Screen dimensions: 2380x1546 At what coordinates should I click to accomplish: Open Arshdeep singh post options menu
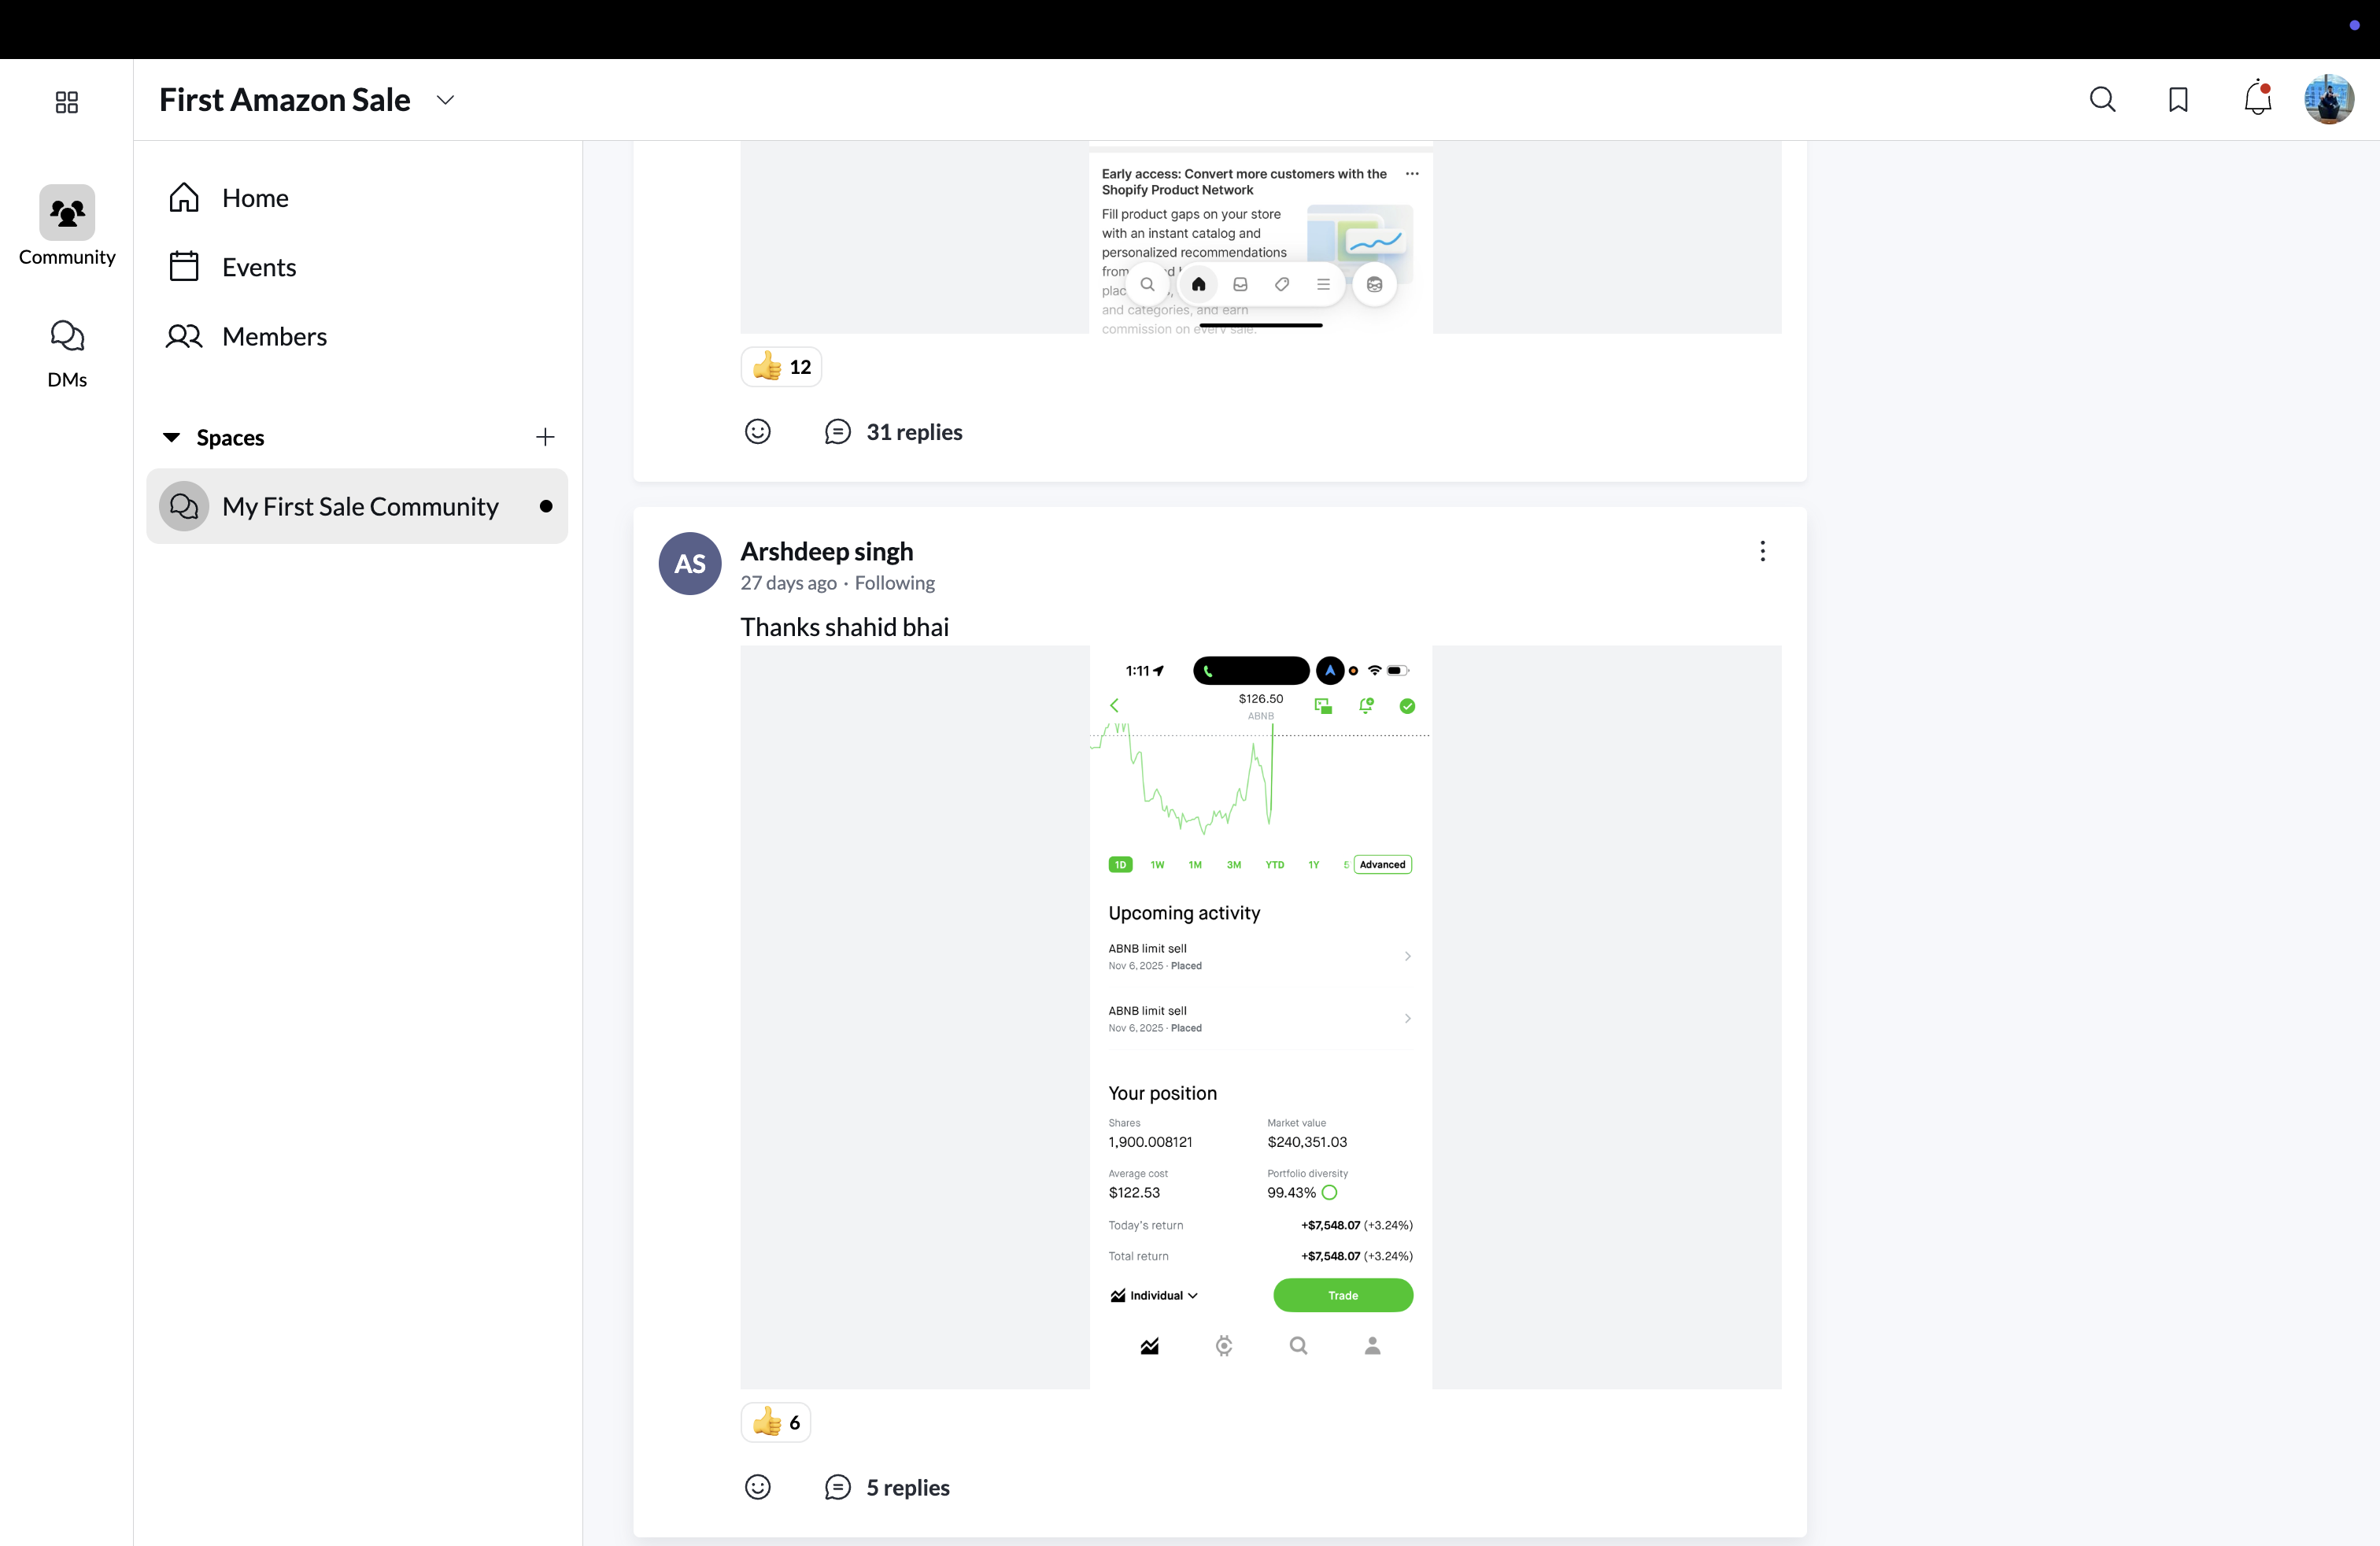click(1762, 551)
